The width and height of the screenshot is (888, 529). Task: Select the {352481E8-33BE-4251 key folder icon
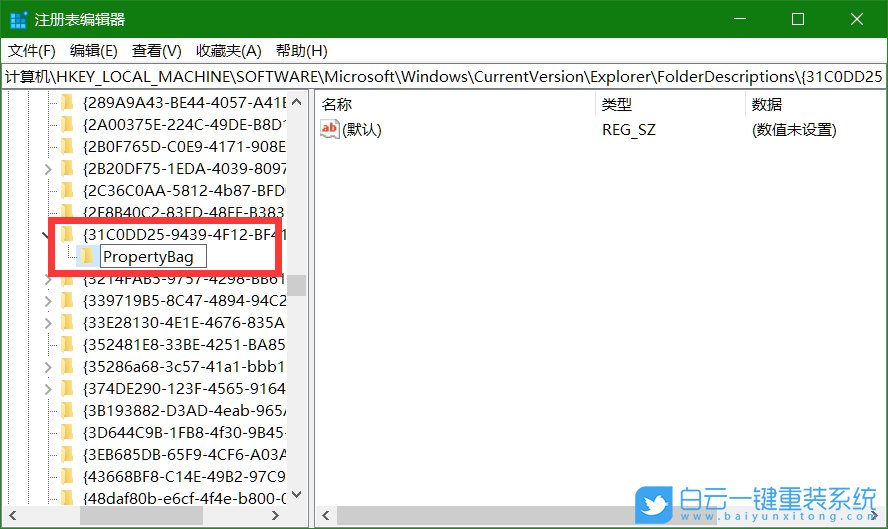[x=67, y=344]
